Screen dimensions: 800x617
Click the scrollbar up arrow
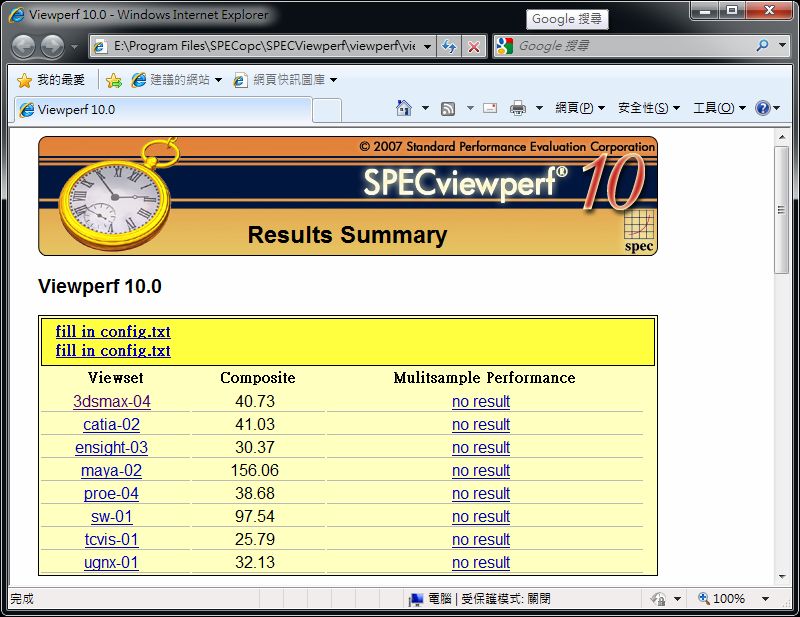coord(781,137)
